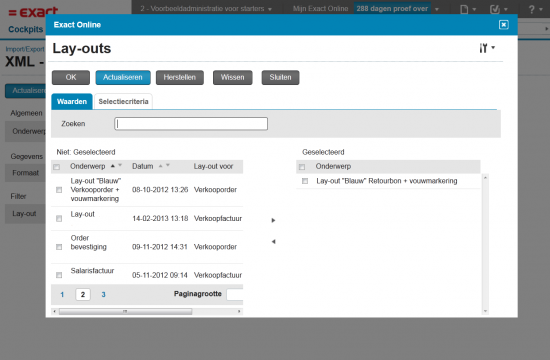The width and height of the screenshot is (550, 360).
Task: Check Lay-out "Blauw" Verkooporder + vouwmarkering row
Action: pos(59,190)
